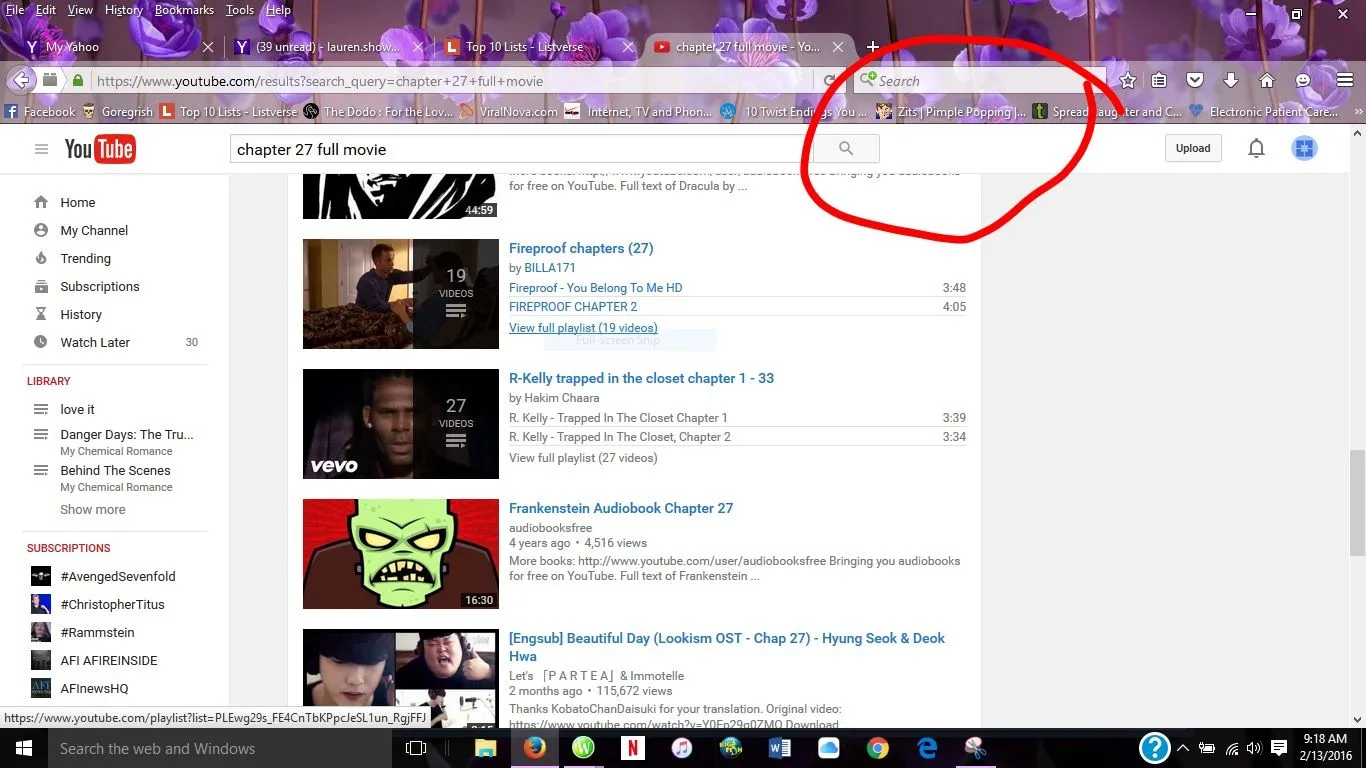Screen dimensions: 1366x768
Task: Focus the Firefox toolbar Search box
Action: click(978, 81)
